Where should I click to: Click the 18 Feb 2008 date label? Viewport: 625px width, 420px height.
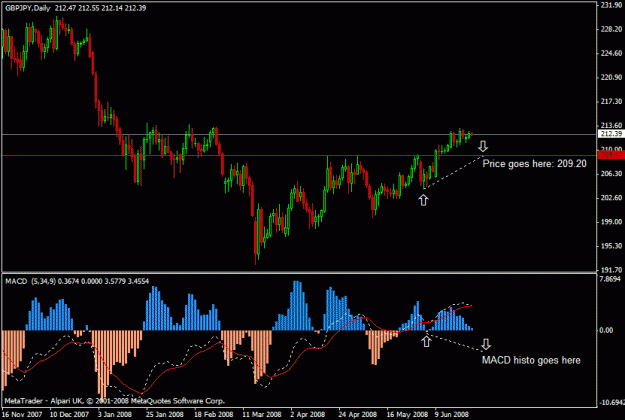point(214,414)
